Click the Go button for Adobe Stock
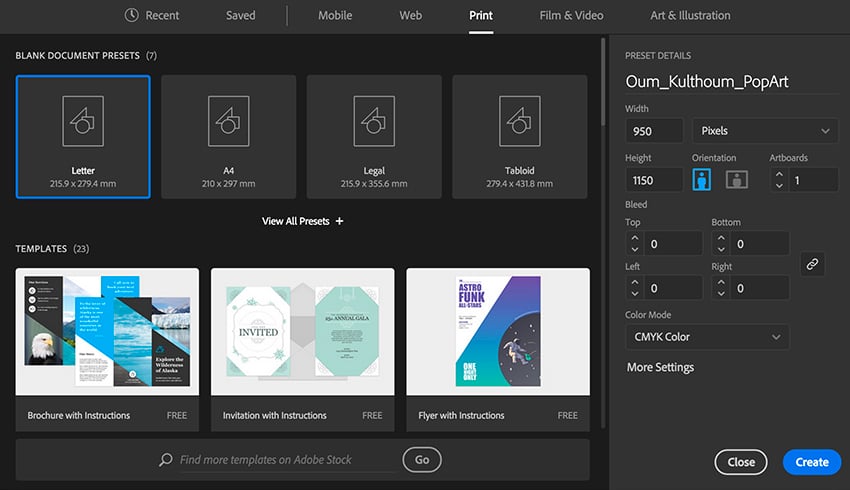The image size is (850, 490). [422, 460]
